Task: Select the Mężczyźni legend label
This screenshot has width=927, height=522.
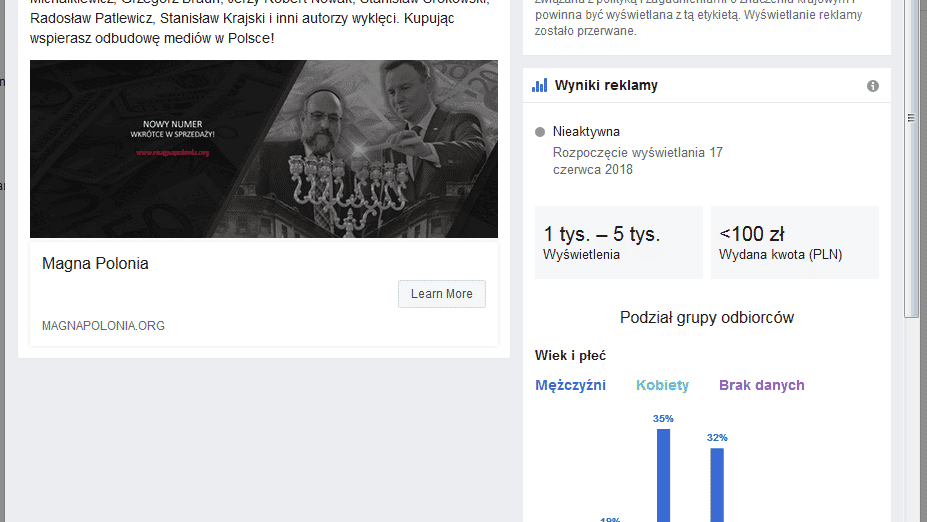Action: pos(571,385)
